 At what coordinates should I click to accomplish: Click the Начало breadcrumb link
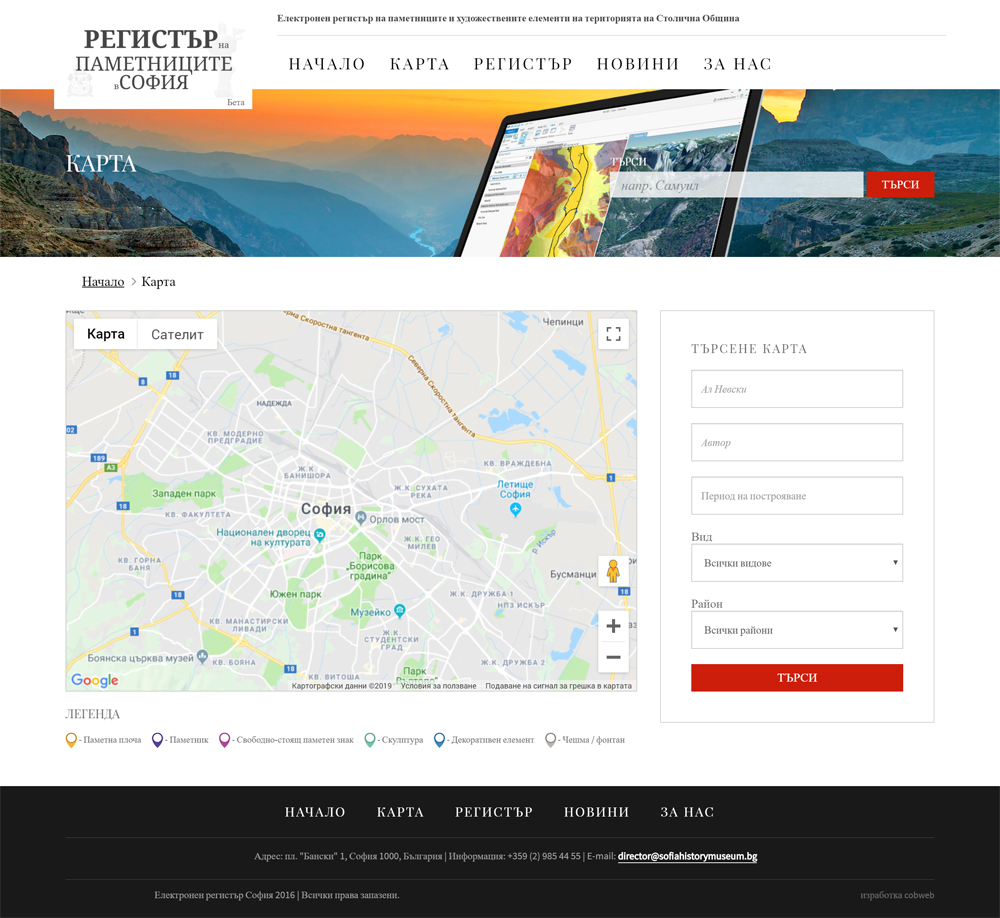(x=103, y=281)
